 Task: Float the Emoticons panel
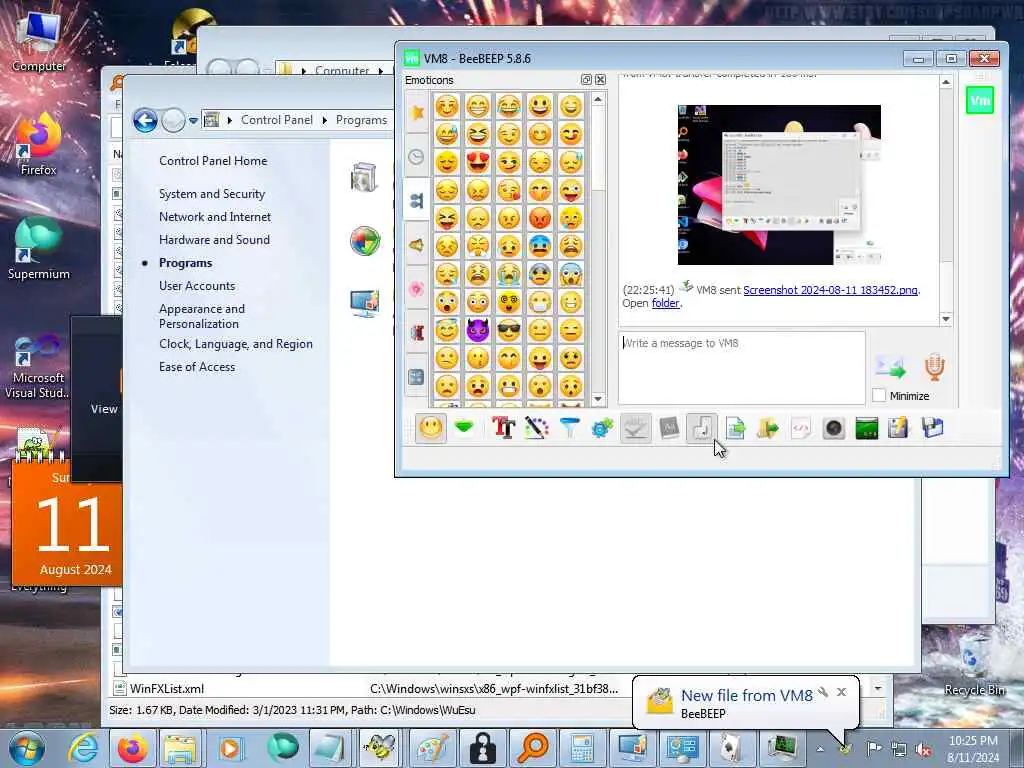(586, 80)
